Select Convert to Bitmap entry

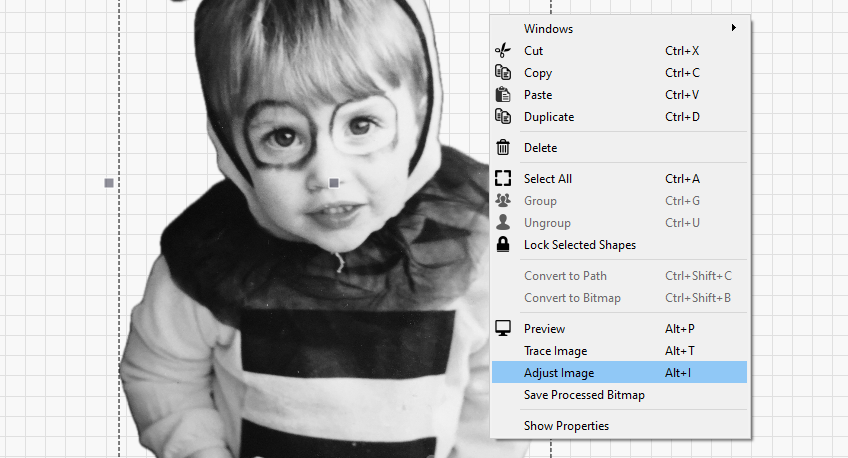pos(571,298)
